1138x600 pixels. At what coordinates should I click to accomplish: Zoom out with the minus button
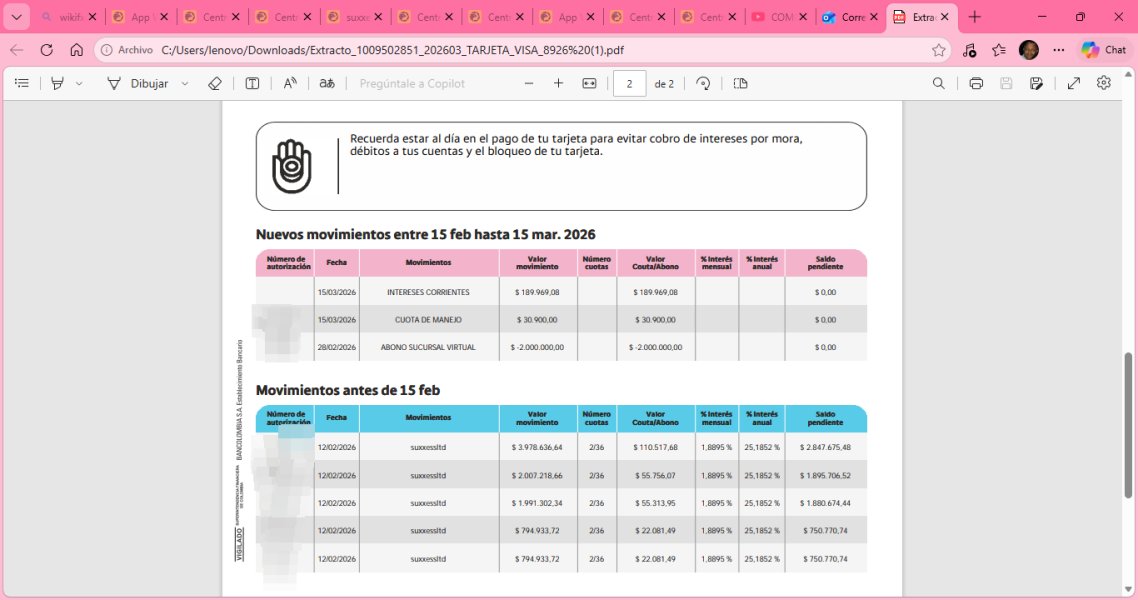point(529,83)
